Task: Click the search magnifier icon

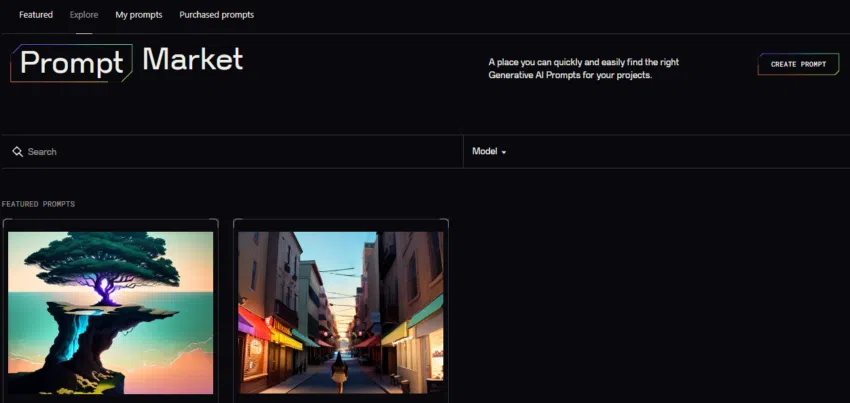Action: pos(17,151)
